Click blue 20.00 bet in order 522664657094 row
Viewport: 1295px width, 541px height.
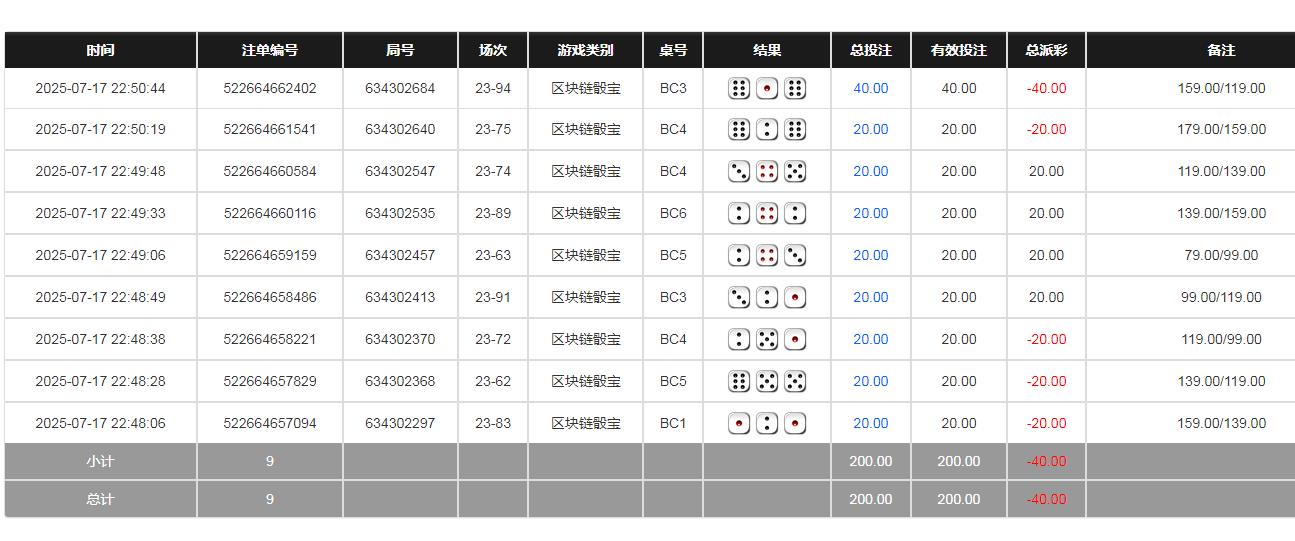870,424
